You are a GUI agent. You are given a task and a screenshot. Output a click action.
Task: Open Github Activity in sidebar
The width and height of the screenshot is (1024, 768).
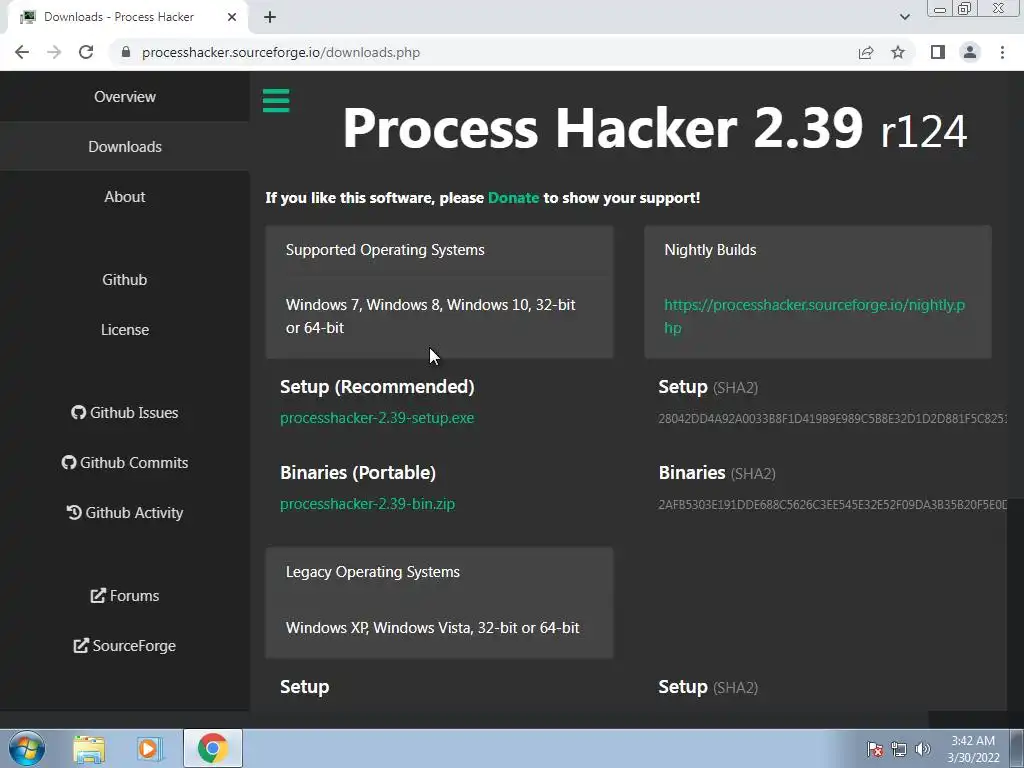tap(125, 513)
